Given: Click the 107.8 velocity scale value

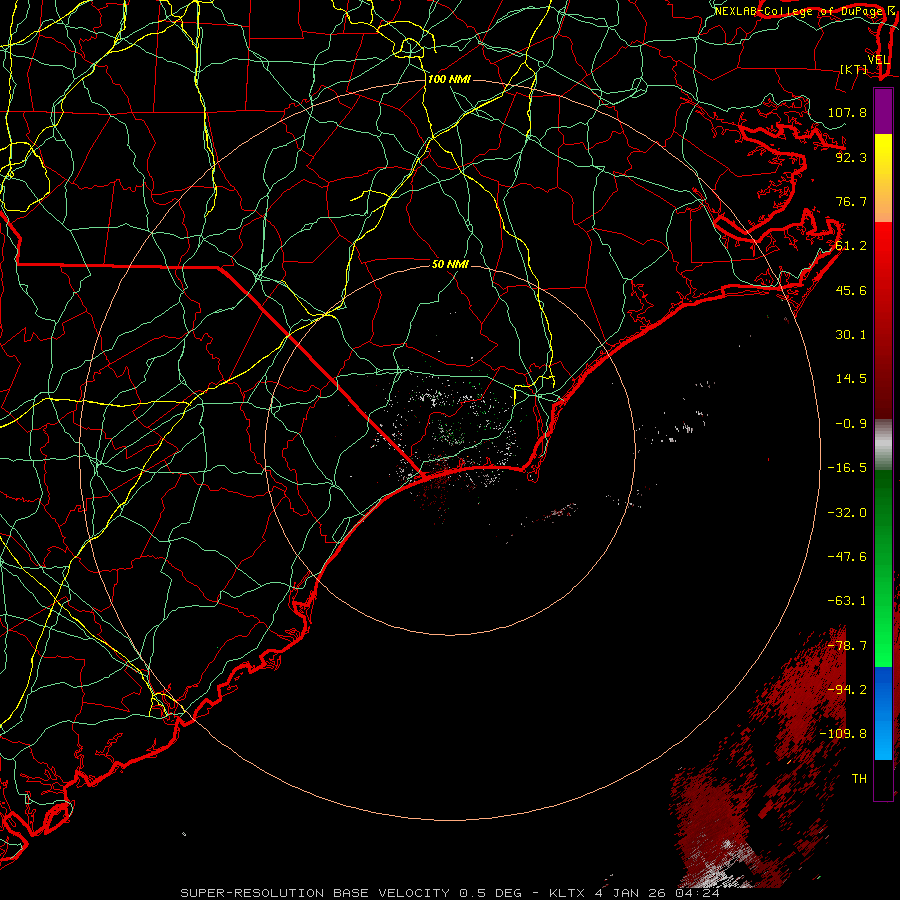Looking at the screenshot, I should (x=847, y=112).
